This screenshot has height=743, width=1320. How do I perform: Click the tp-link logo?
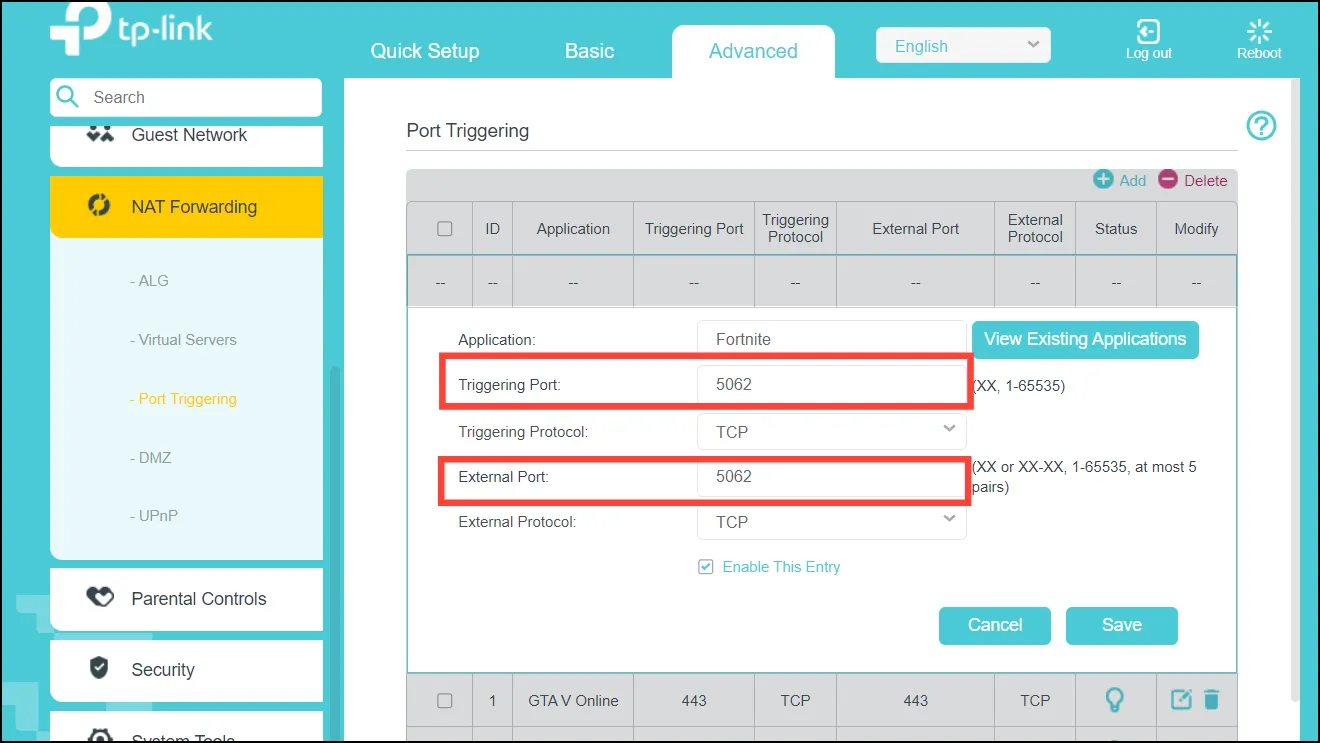(x=131, y=27)
